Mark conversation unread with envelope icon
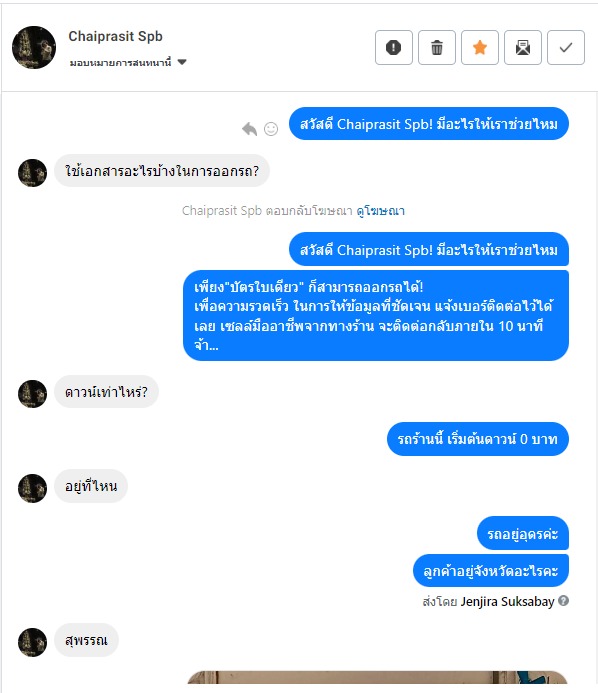This screenshot has width=598, height=693. 523,47
